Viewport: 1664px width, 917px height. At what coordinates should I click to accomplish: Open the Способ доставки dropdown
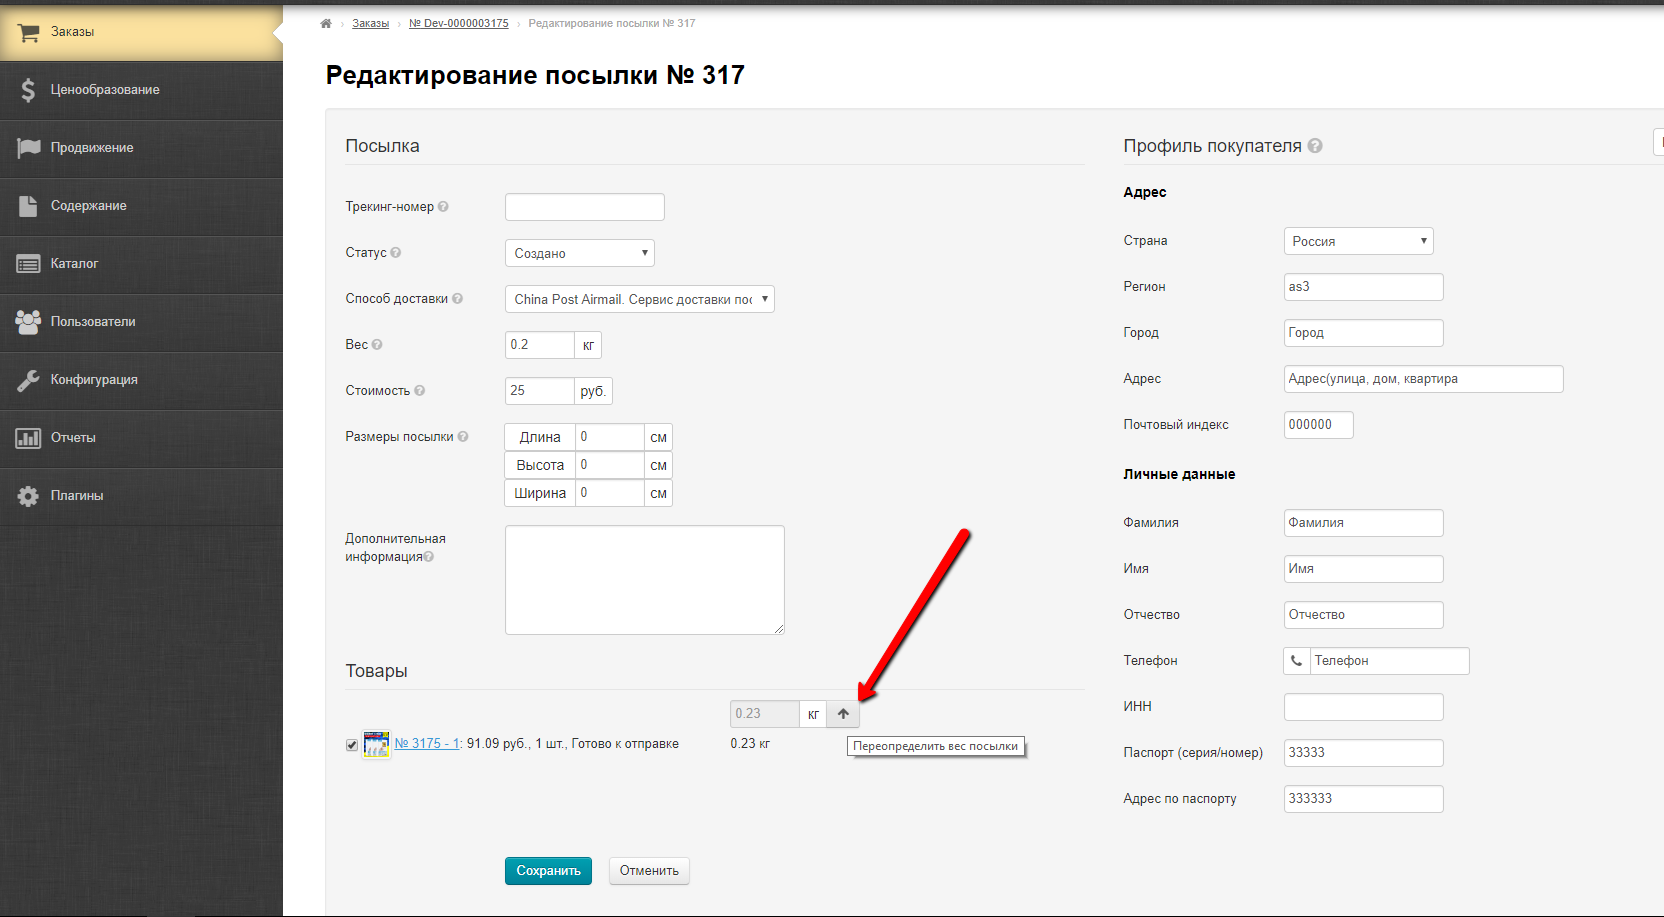pos(640,299)
